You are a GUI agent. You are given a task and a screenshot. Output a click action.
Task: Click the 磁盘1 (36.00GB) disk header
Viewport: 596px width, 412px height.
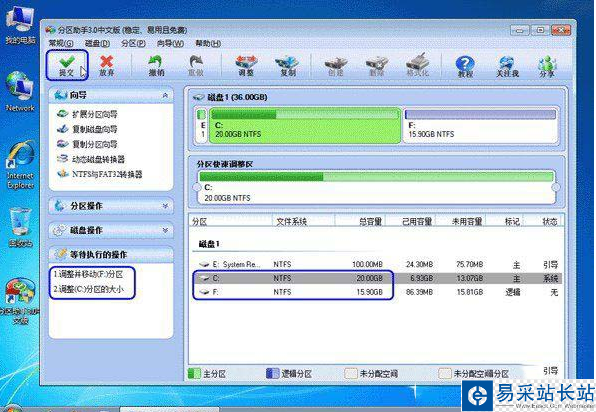click(237, 97)
